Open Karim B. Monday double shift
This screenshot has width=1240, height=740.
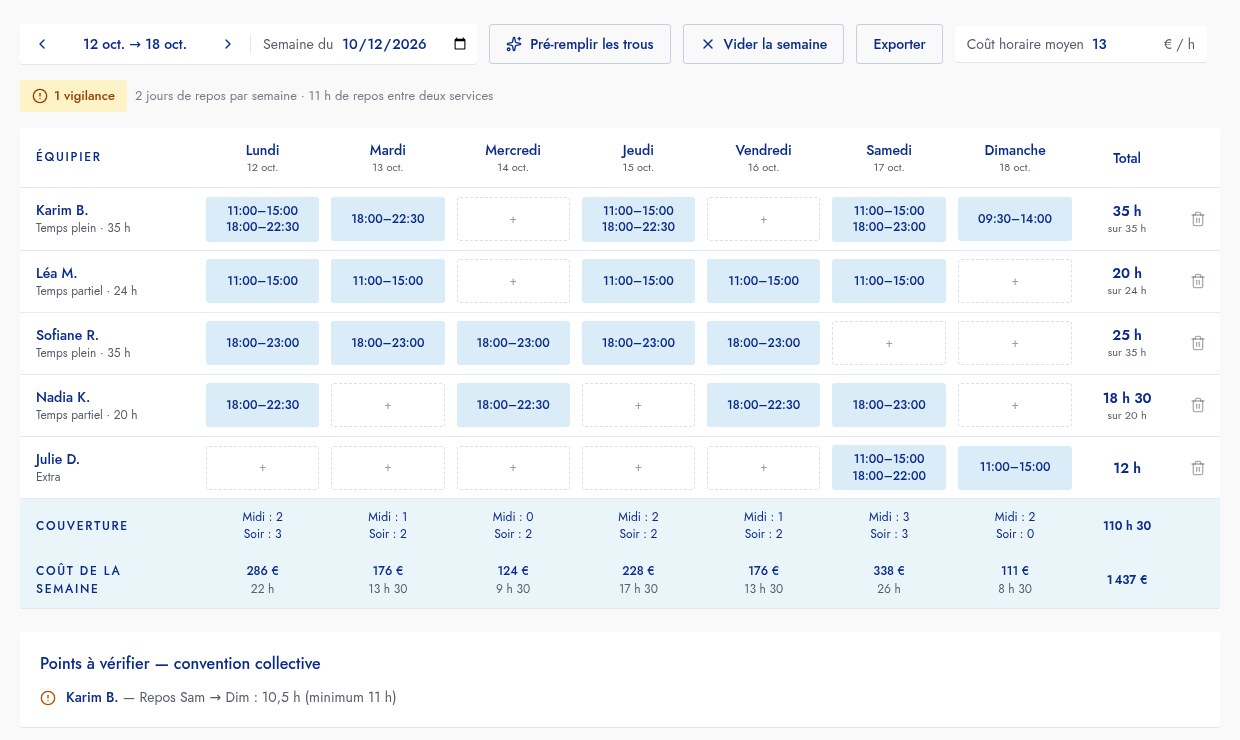(x=262, y=219)
